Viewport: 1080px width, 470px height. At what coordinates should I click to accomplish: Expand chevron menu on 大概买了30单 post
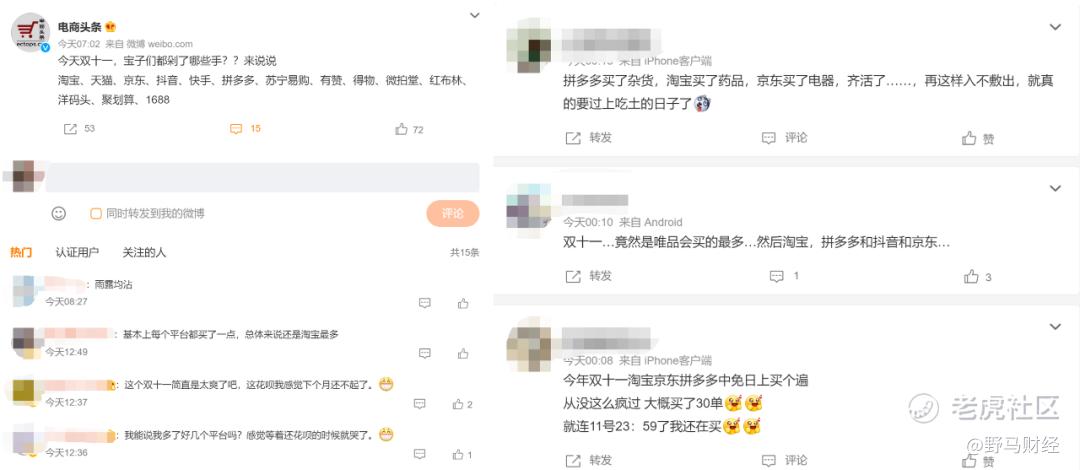tap(1055, 326)
